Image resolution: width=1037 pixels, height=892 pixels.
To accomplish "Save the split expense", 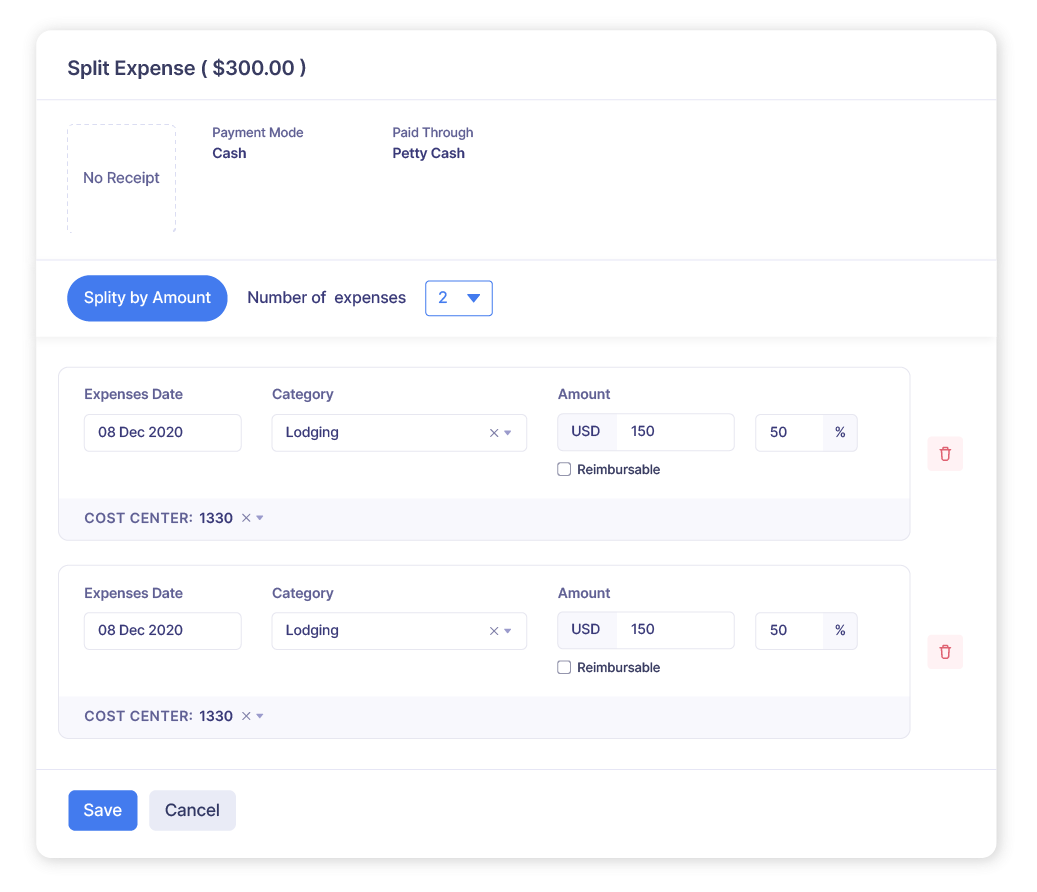I will (102, 810).
